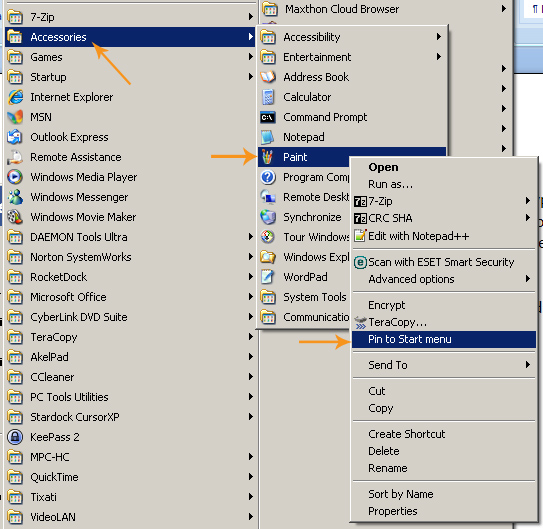Click the MSN butterfly icon
The height and width of the screenshot is (529, 543).
[x=15, y=117]
